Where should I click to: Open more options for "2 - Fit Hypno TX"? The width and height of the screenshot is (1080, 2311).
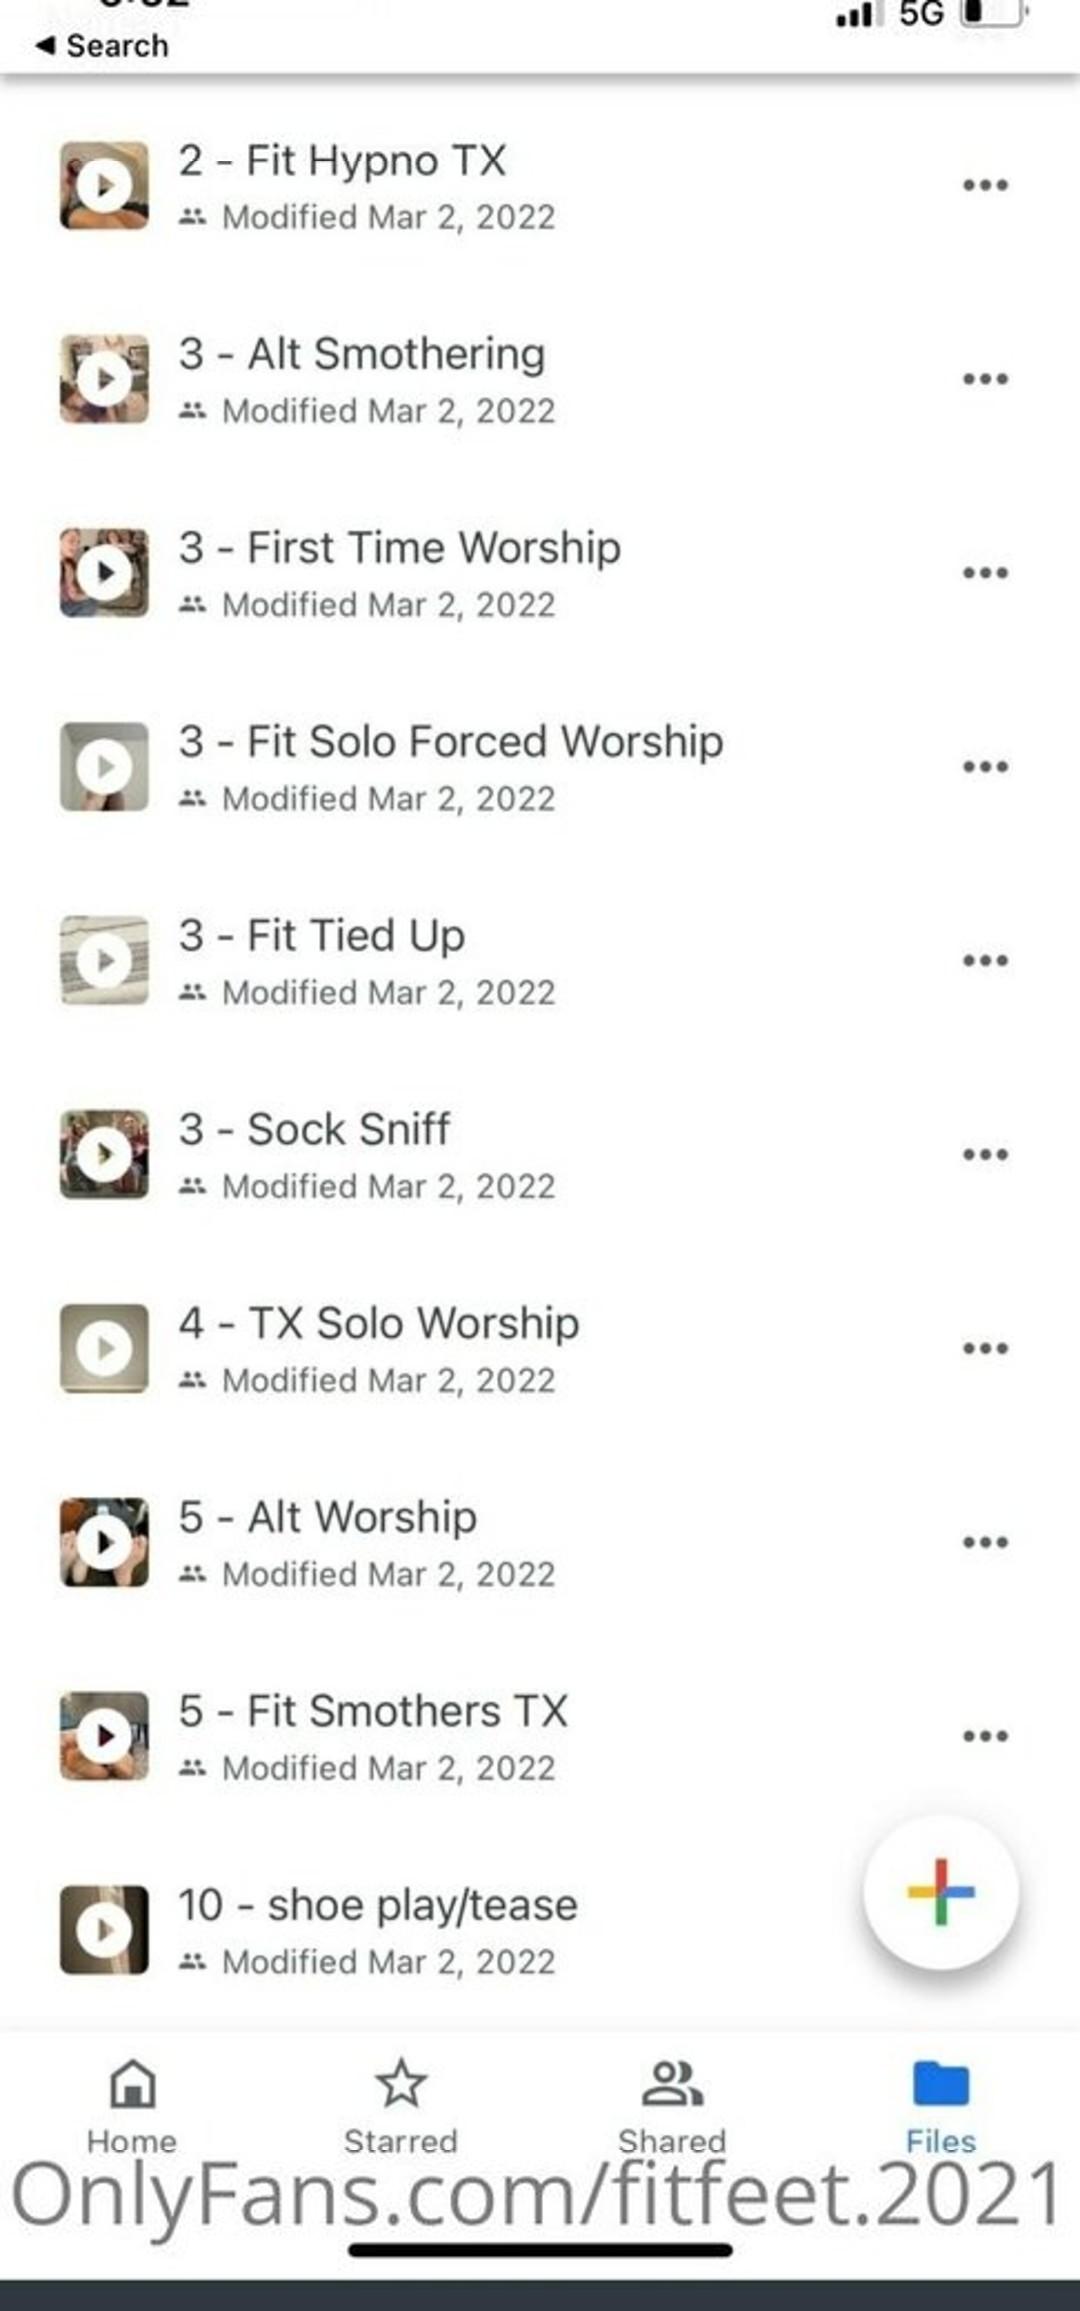pyautogui.click(x=985, y=185)
